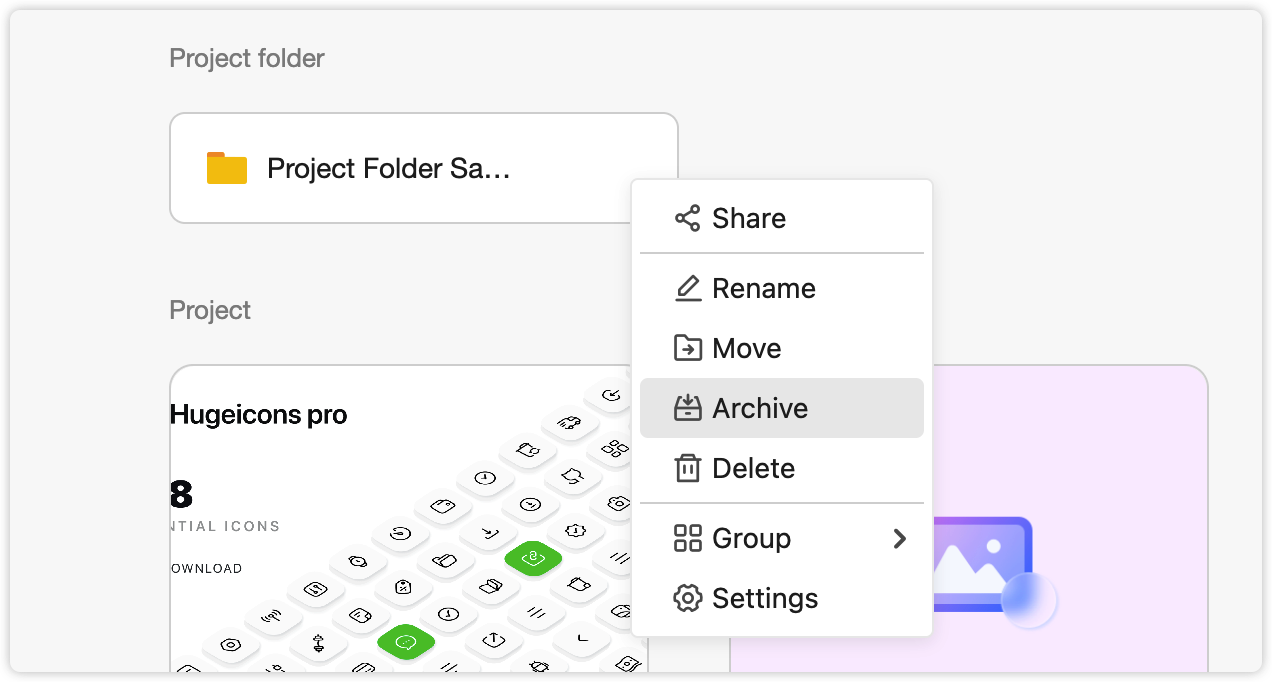Click the Delete trash can icon
This screenshot has width=1272, height=682.
coord(687,468)
